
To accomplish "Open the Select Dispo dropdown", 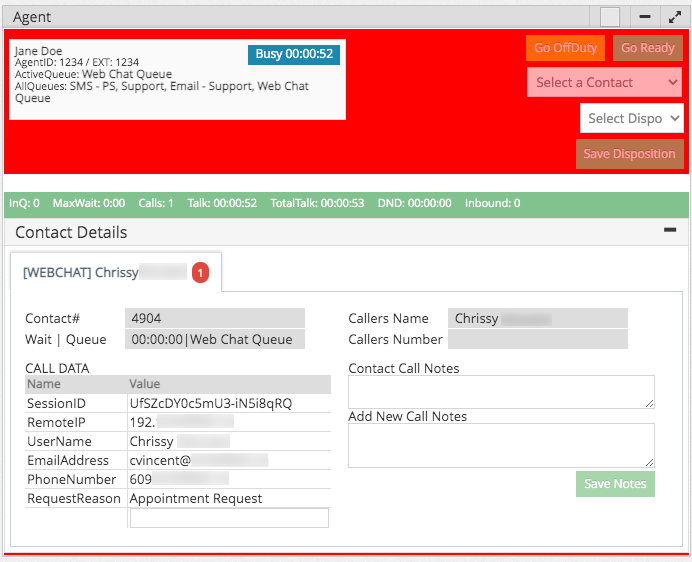I will [x=632, y=118].
